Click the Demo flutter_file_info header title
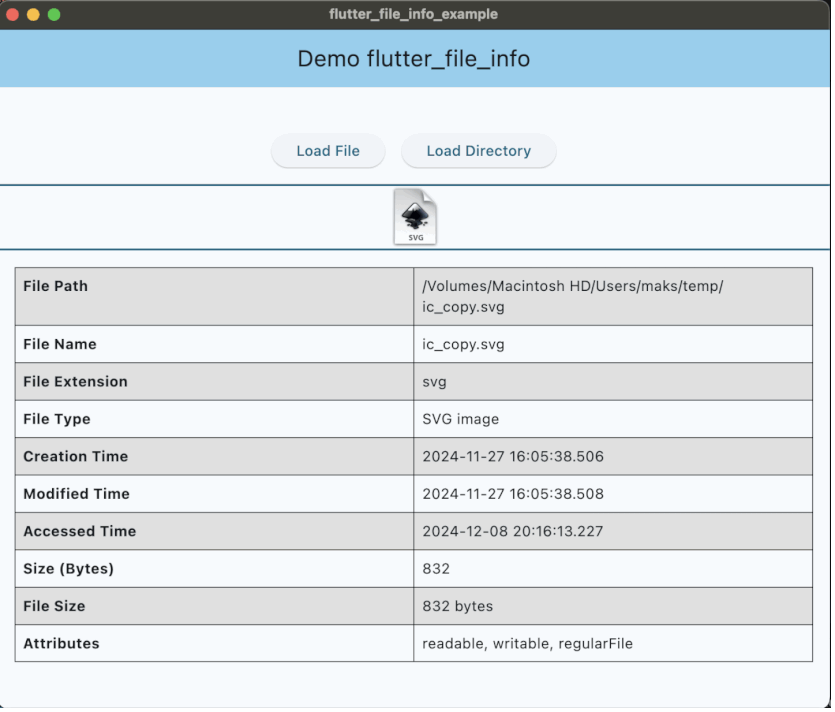 point(415,59)
